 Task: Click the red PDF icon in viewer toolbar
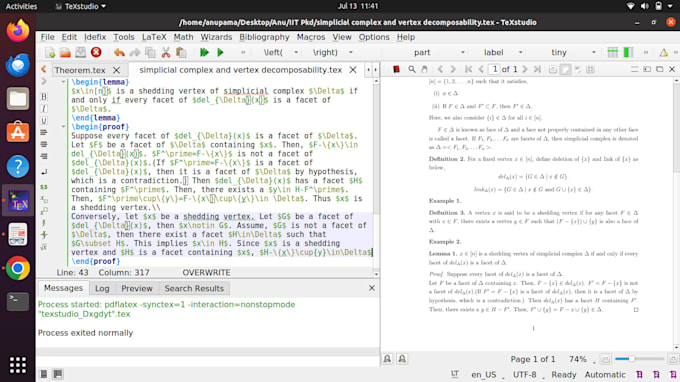pos(396,69)
